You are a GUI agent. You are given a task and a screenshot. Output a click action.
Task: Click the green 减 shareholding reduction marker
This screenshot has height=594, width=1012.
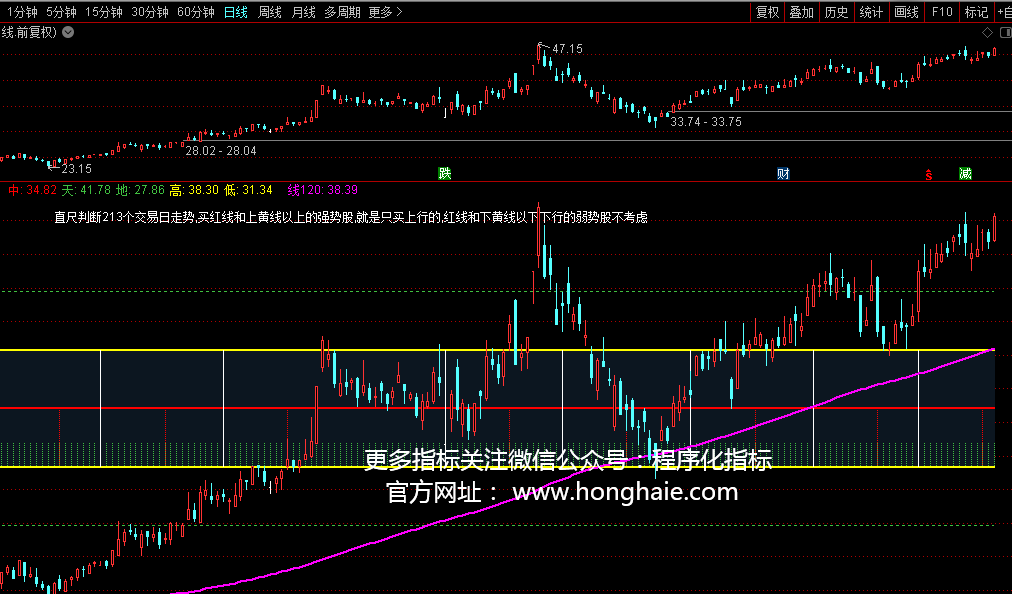click(965, 174)
